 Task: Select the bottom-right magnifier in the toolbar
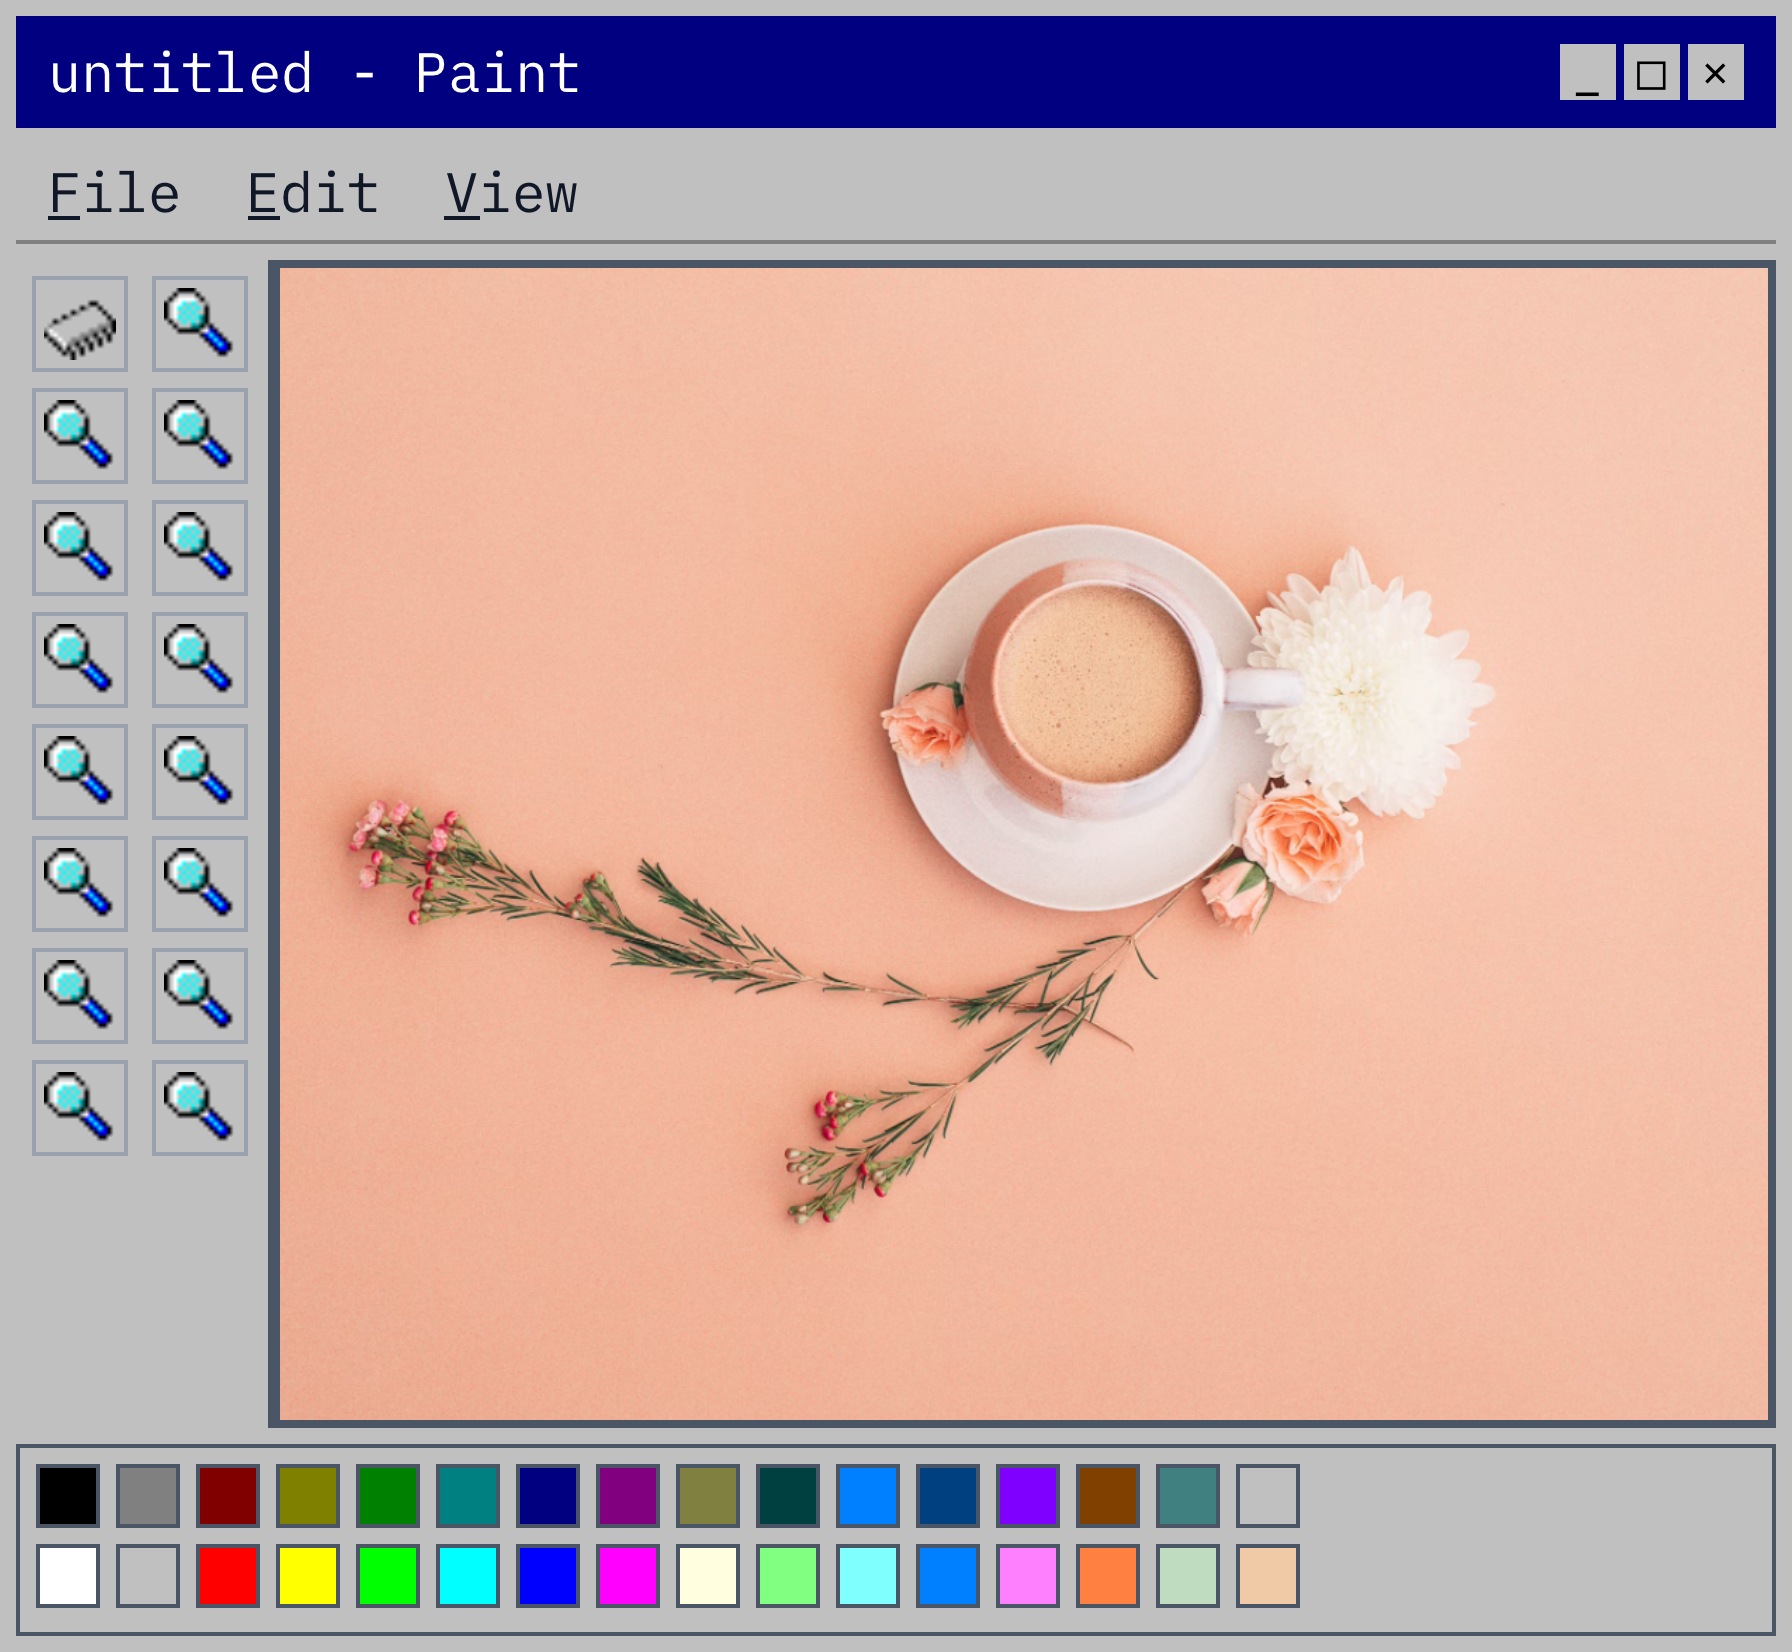(x=200, y=1108)
